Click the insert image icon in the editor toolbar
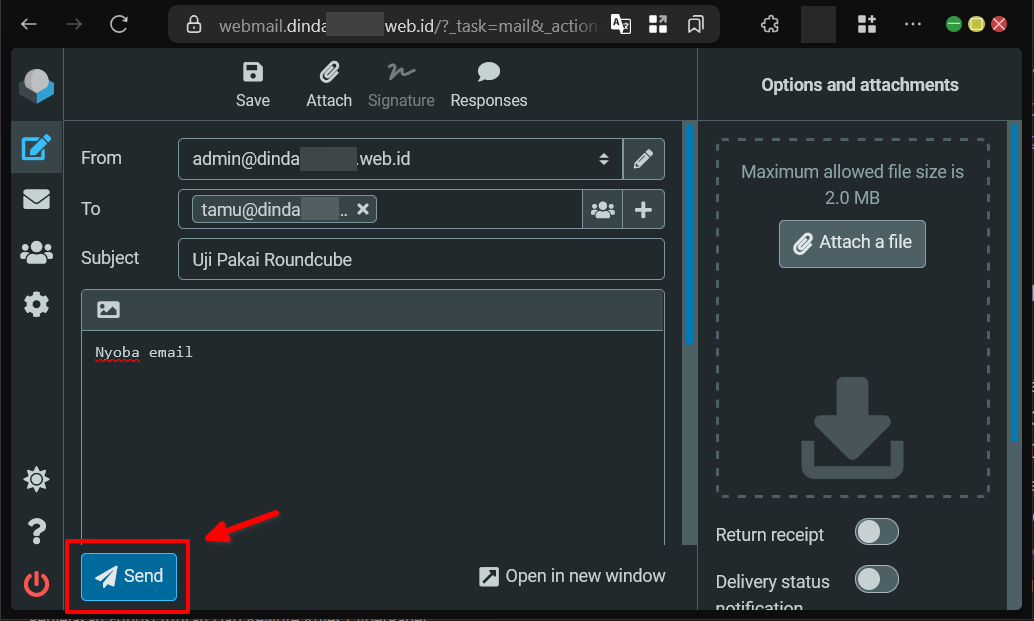Viewport: 1034px width, 621px height. (108, 310)
